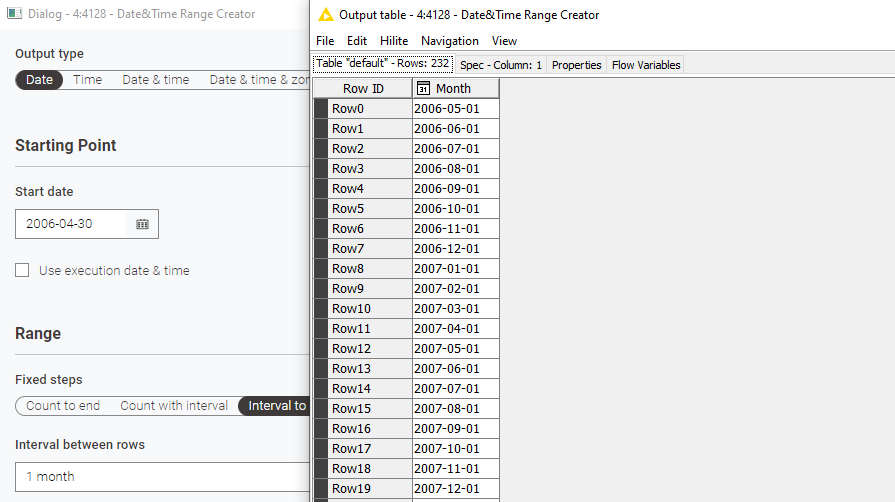Switch to the Flow Variables tab

pyautogui.click(x=646, y=65)
